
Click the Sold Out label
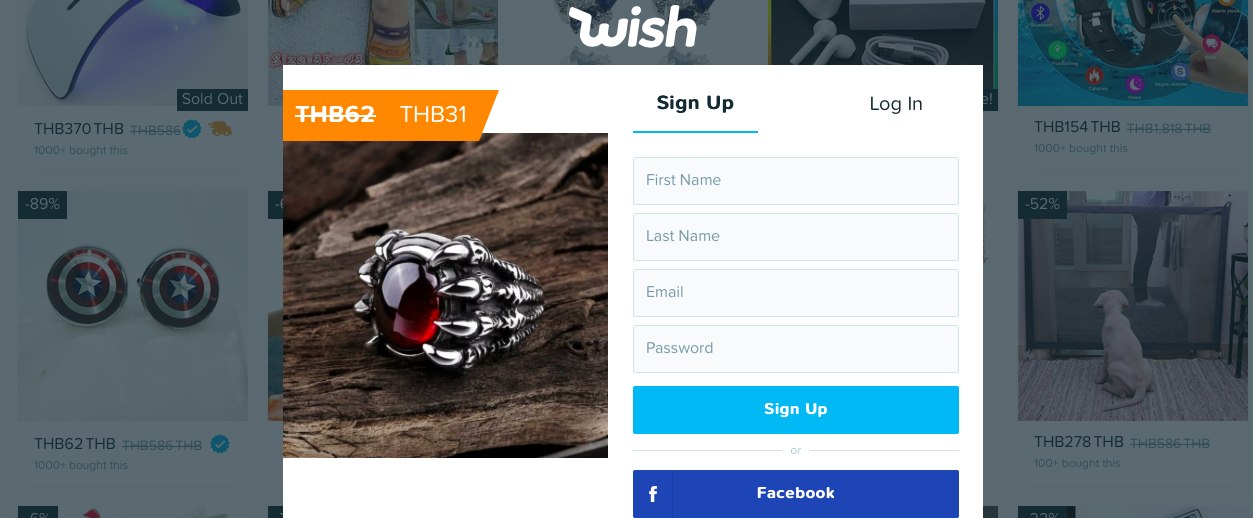point(212,99)
